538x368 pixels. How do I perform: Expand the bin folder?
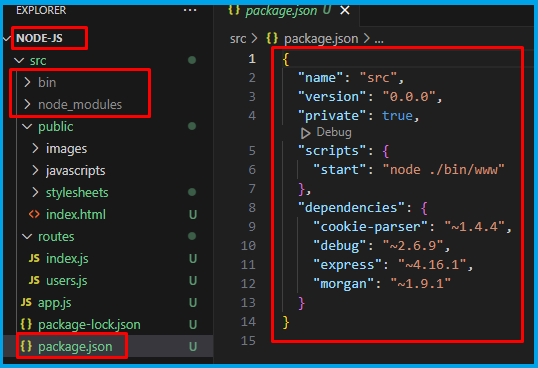27,82
